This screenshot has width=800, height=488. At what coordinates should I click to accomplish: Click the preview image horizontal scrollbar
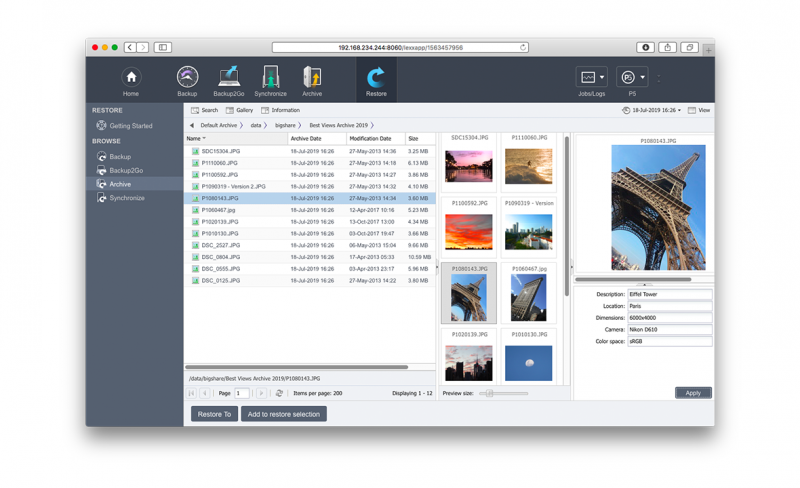point(633,280)
